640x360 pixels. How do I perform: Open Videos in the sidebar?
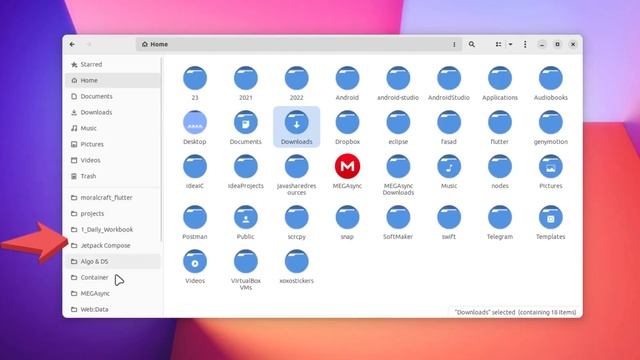point(113,160)
